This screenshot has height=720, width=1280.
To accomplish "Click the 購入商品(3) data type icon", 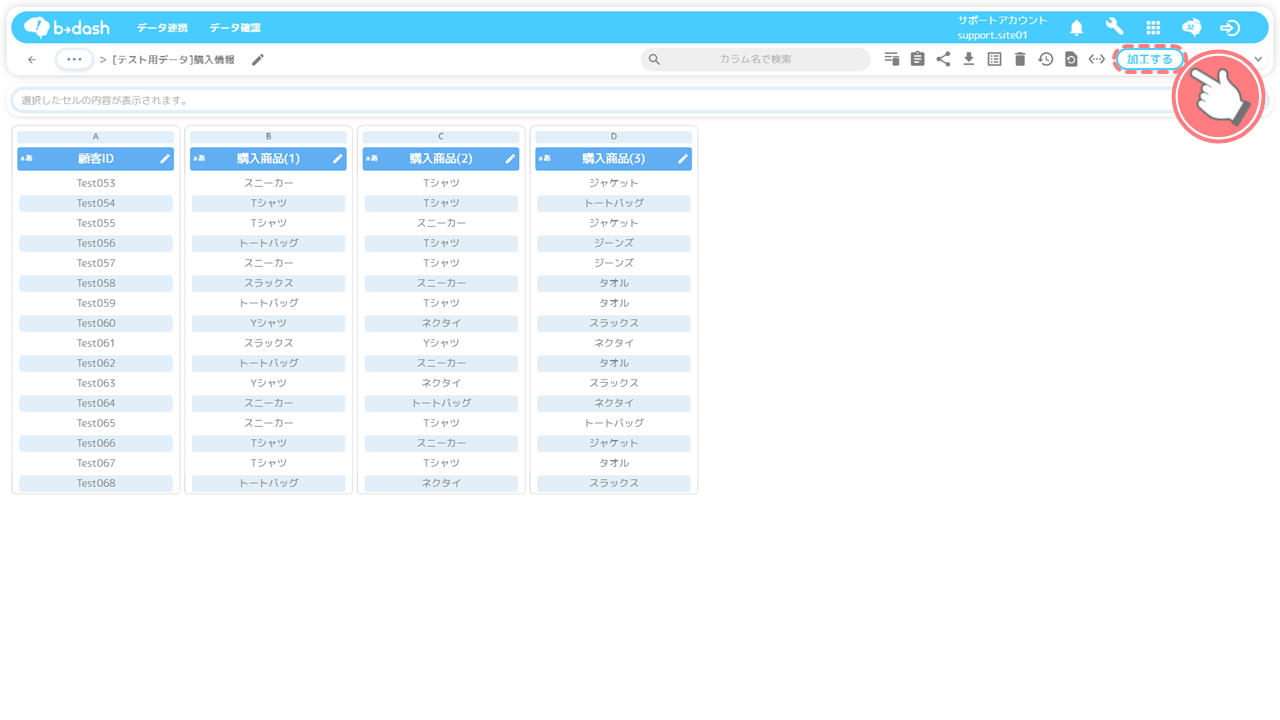I will [545, 158].
